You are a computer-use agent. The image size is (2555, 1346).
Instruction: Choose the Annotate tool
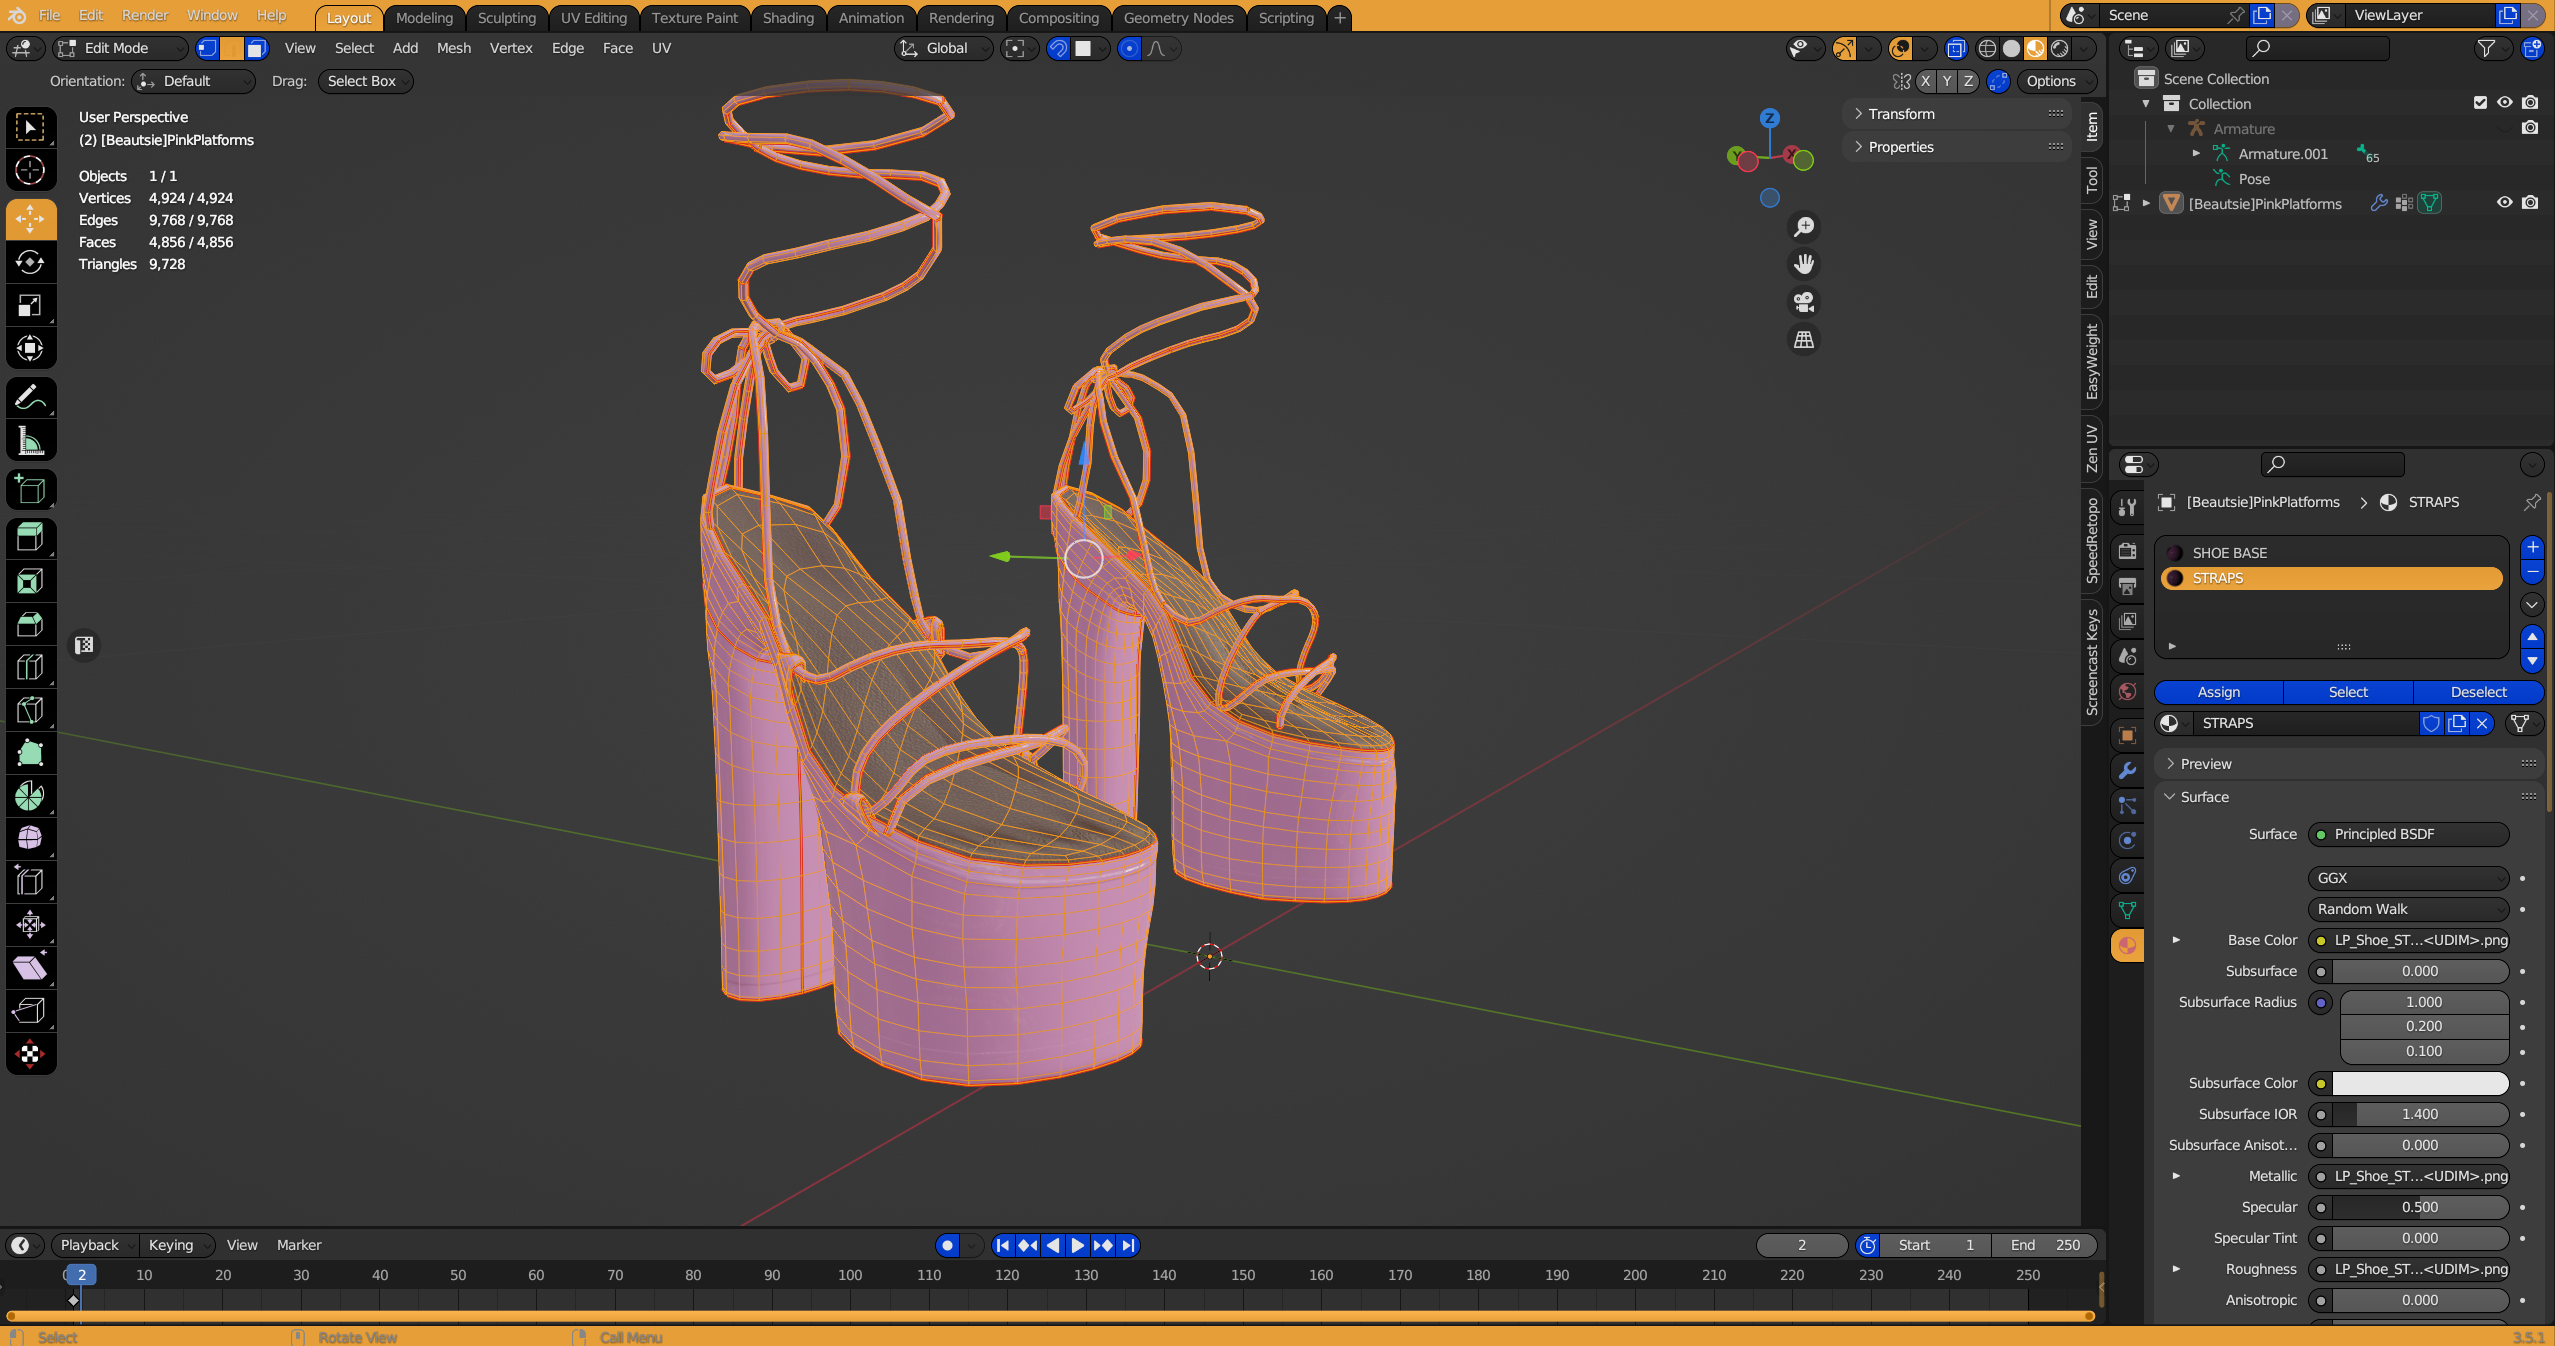(x=30, y=398)
